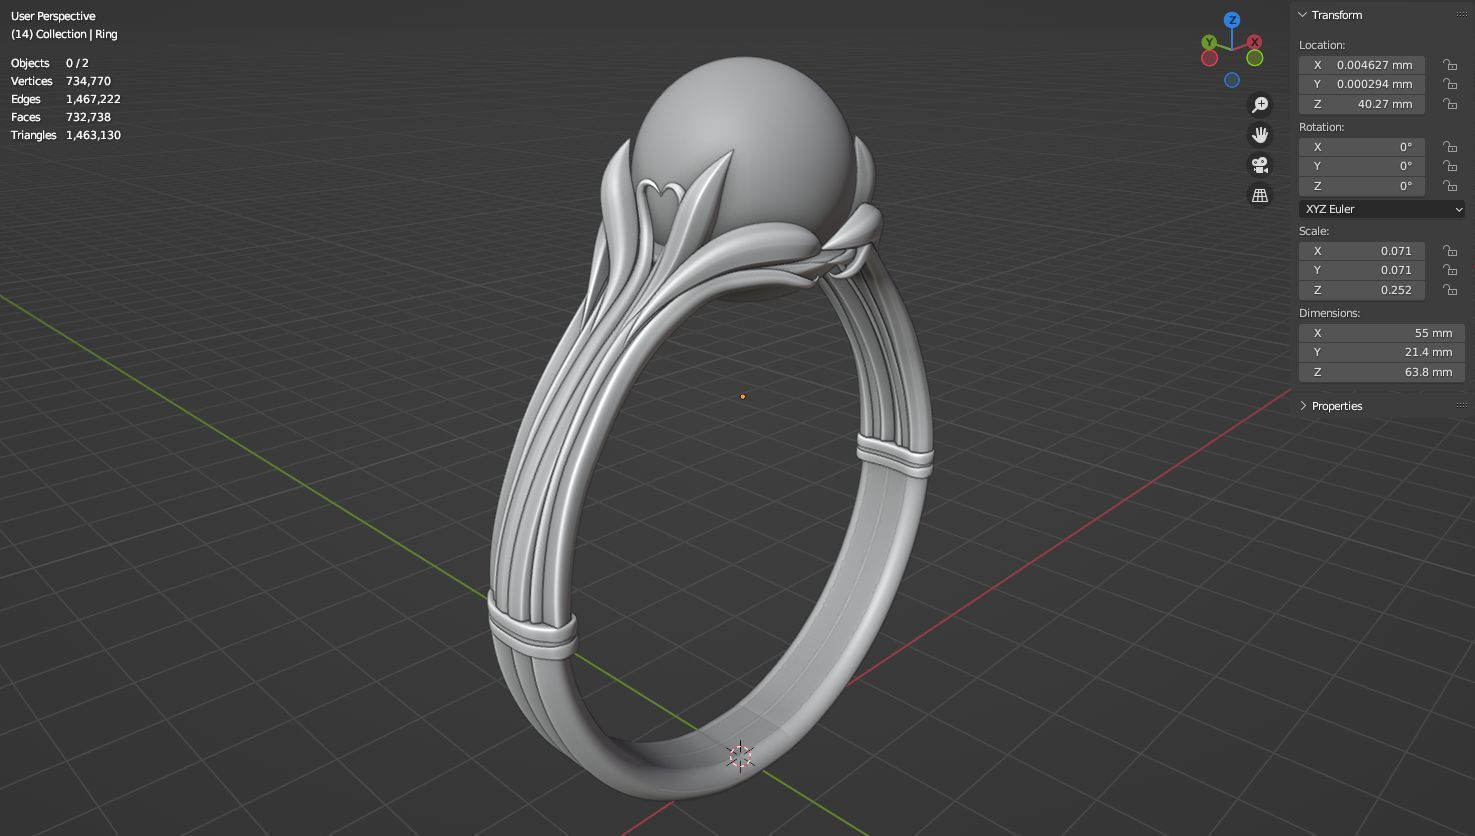Click the Scale Y field 0.071
This screenshot has height=836, width=1475.
pos(1362,270)
